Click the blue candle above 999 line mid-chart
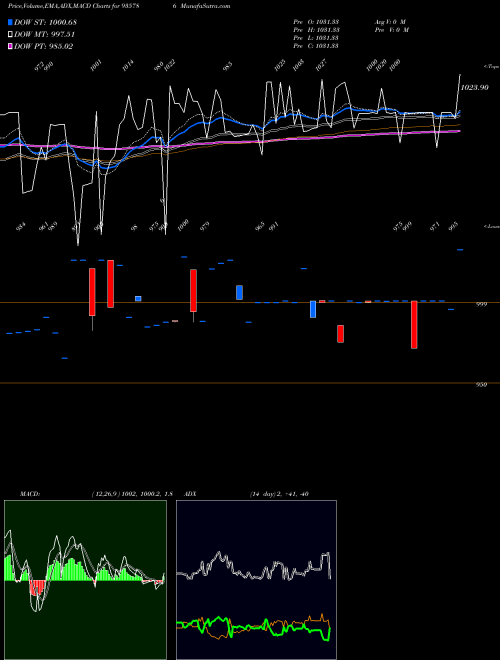Image resolution: width=500 pixels, height=660 pixels. (x=239, y=293)
